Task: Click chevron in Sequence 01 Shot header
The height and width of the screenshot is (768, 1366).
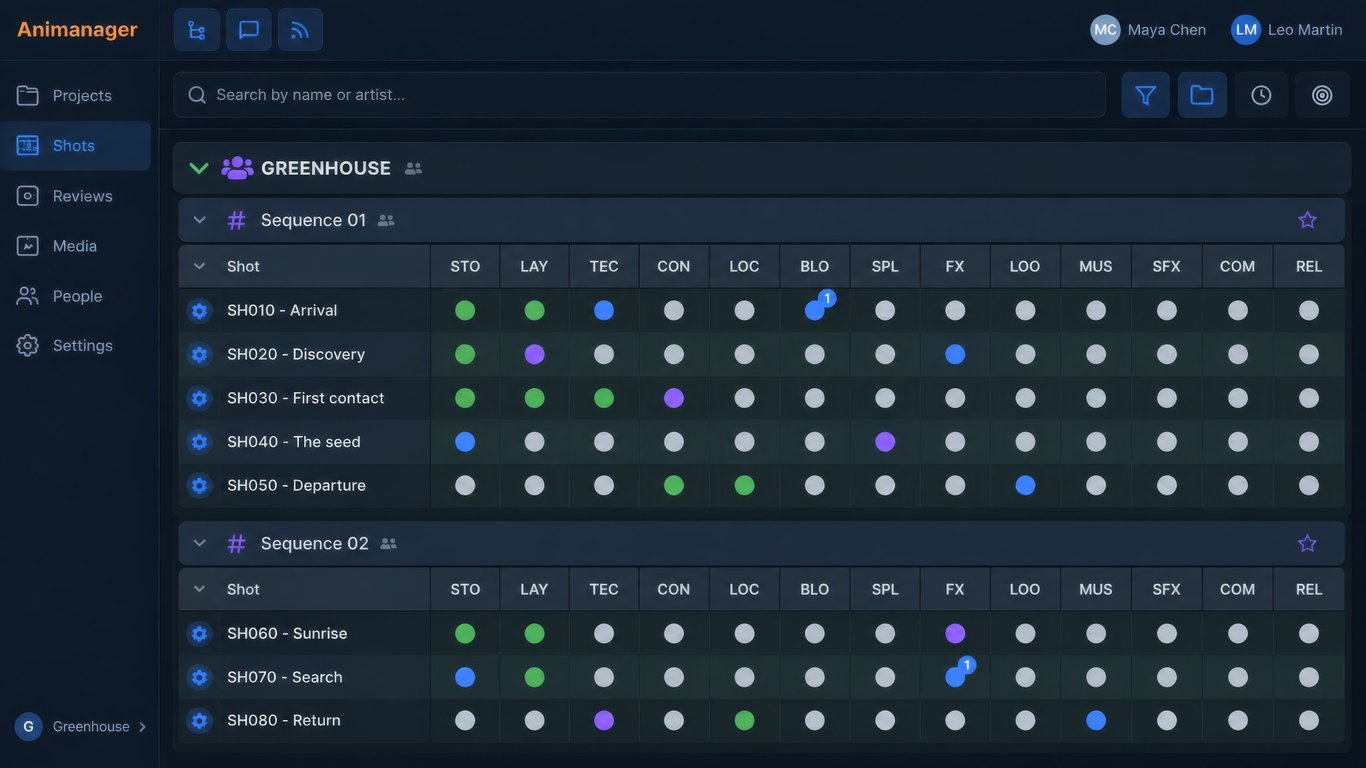Action: (199, 266)
